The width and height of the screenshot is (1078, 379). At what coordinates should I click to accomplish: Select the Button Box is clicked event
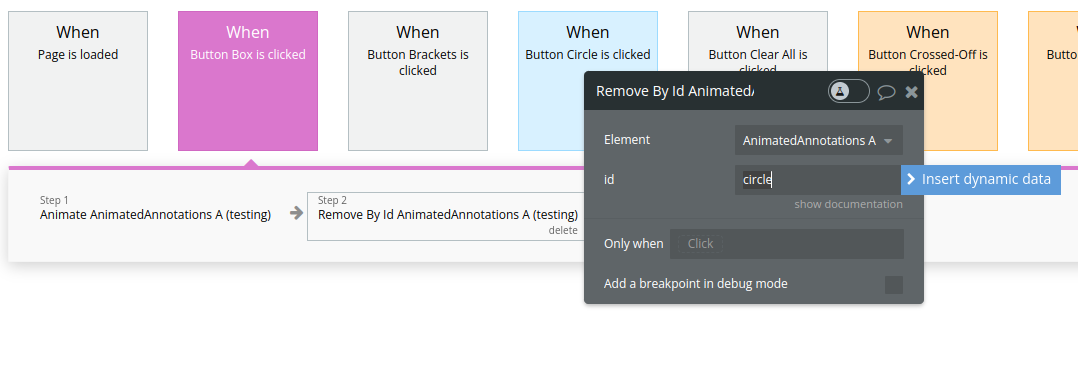(x=248, y=80)
